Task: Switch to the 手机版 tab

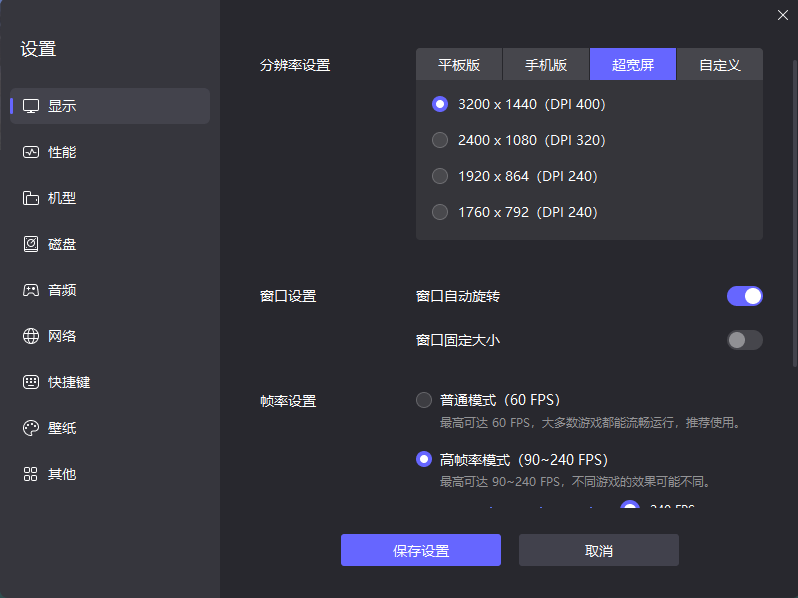Action: point(546,65)
